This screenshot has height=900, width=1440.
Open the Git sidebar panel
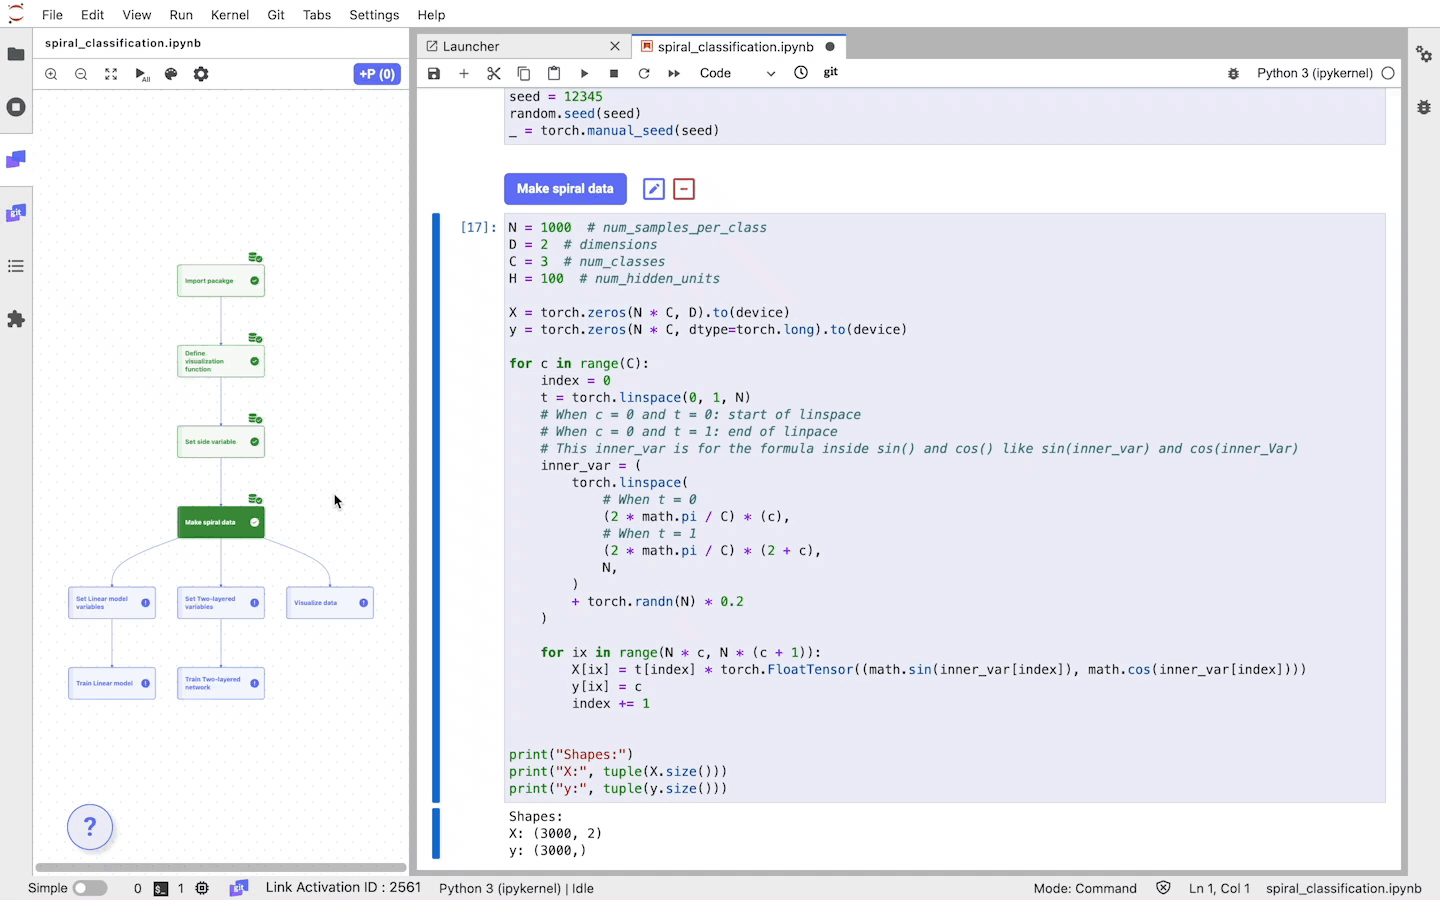pos(16,213)
